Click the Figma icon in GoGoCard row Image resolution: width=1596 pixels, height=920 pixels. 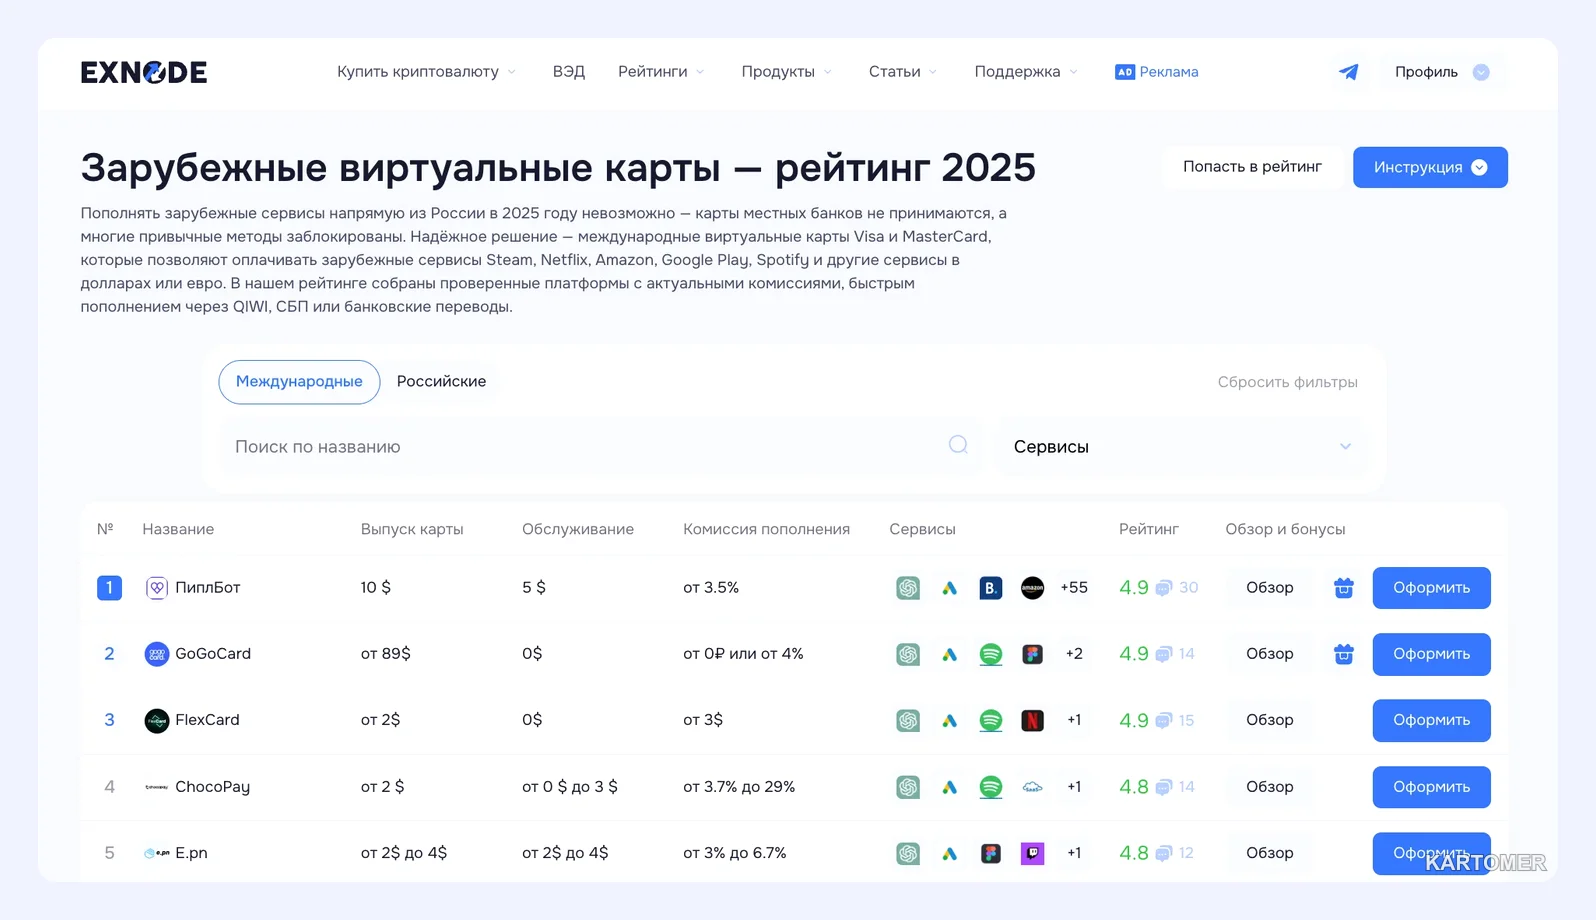tap(1032, 654)
